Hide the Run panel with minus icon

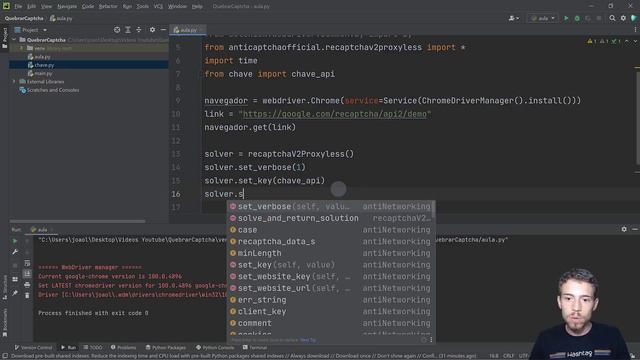pos(635,229)
